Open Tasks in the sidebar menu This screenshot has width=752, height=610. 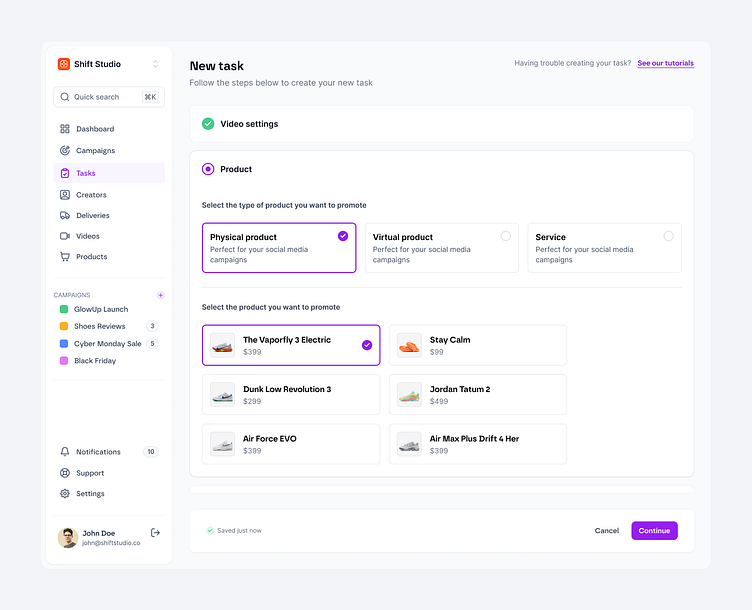point(86,173)
